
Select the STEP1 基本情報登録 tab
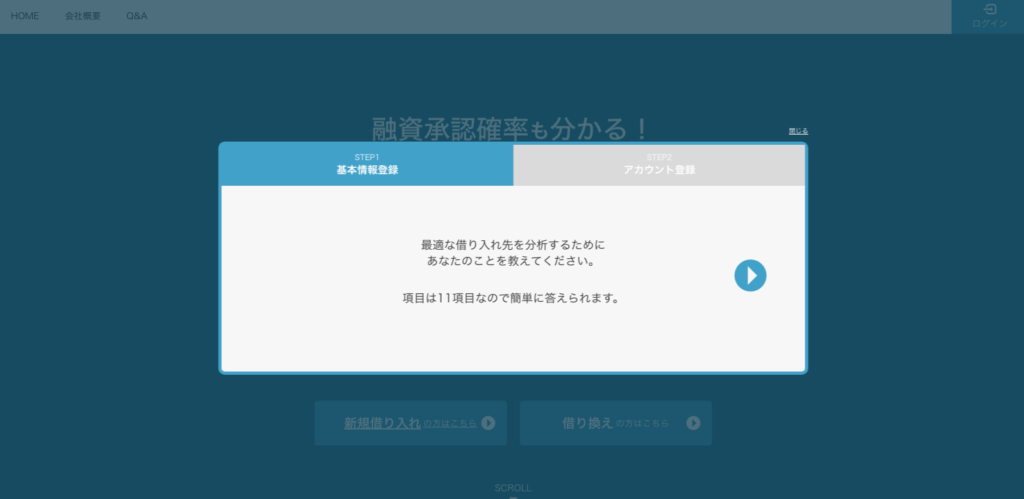pos(367,165)
